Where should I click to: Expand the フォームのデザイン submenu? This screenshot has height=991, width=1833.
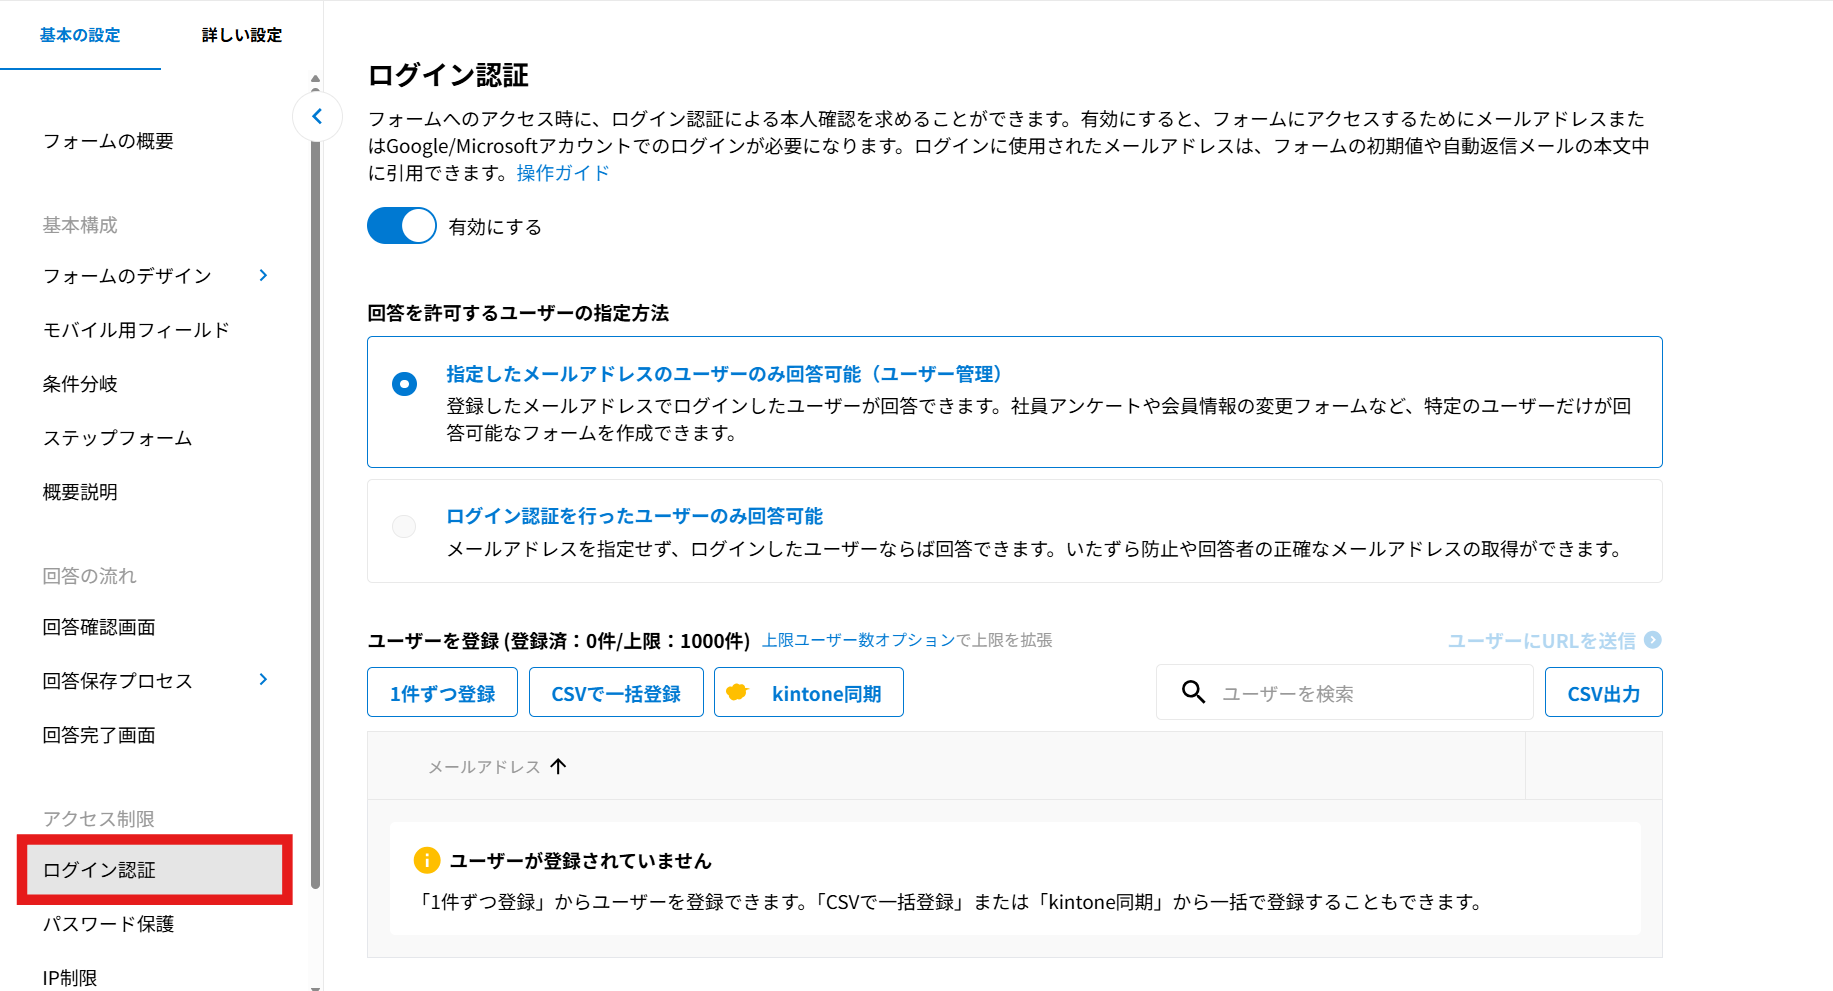[x=263, y=275]
